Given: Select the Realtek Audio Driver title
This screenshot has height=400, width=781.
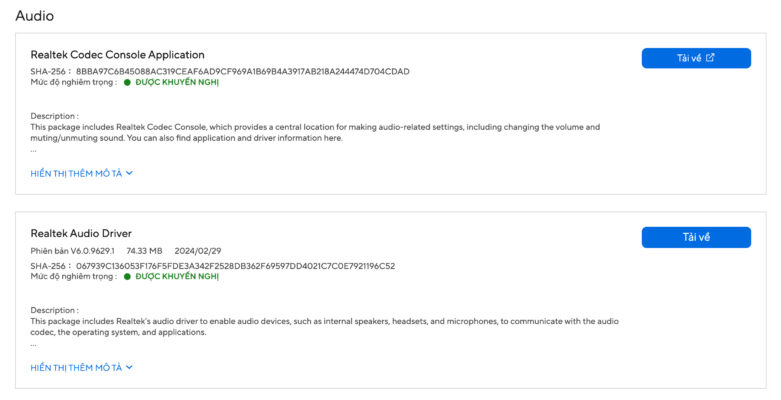Looking at the screenshot, I should pos(81,233).
